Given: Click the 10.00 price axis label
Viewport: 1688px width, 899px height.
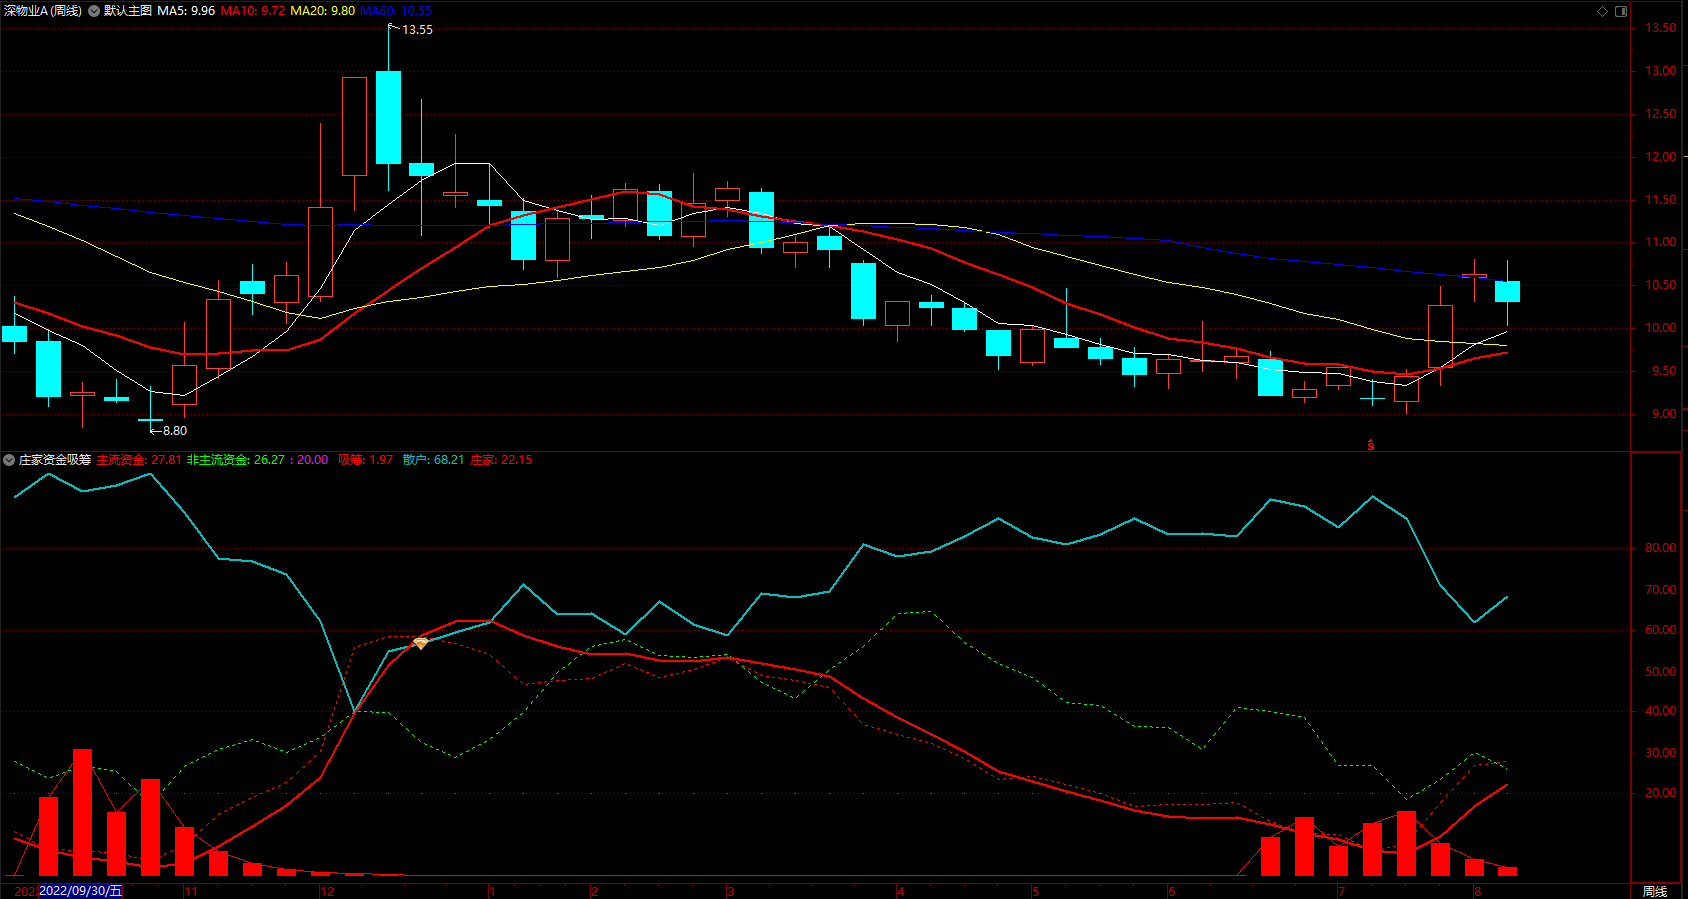Looking at the screenshot, I should (1661, 328).
